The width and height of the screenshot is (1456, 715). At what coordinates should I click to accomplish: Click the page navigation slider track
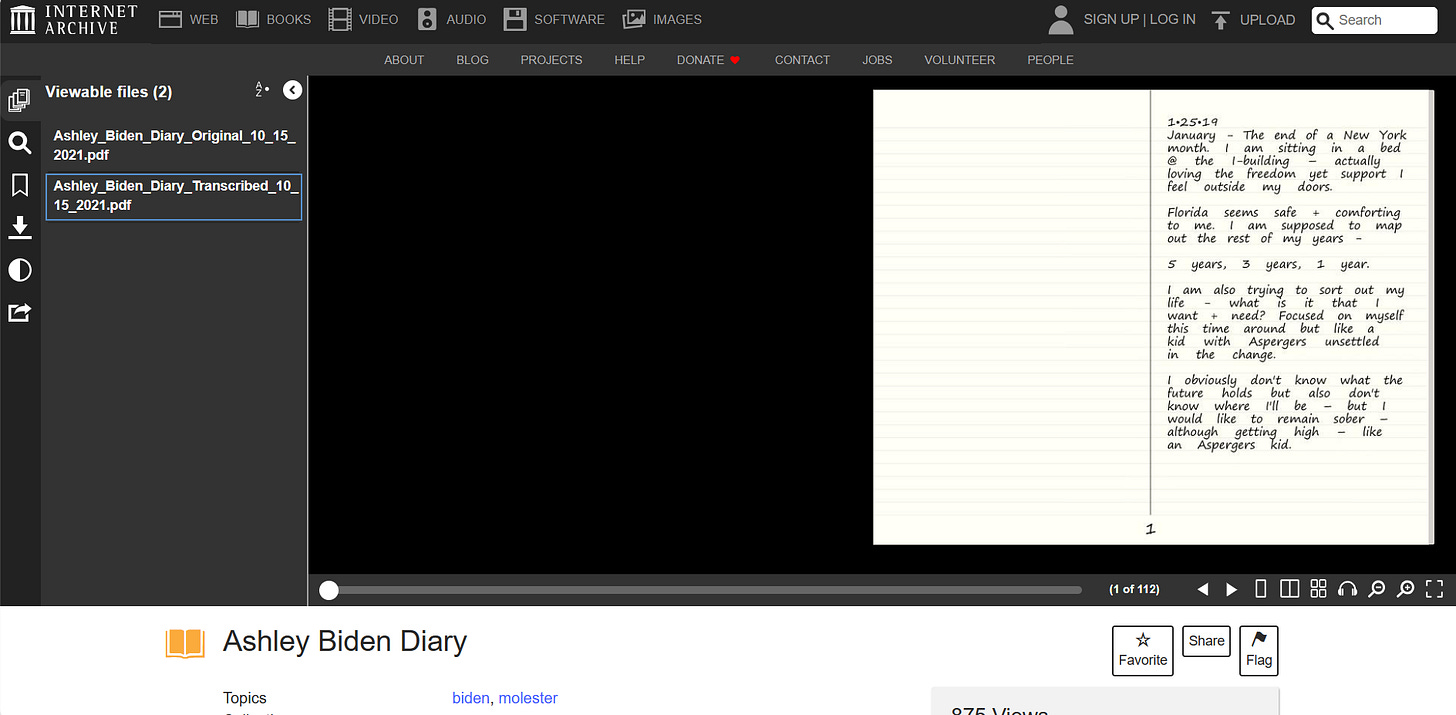[x=705, y=590]
